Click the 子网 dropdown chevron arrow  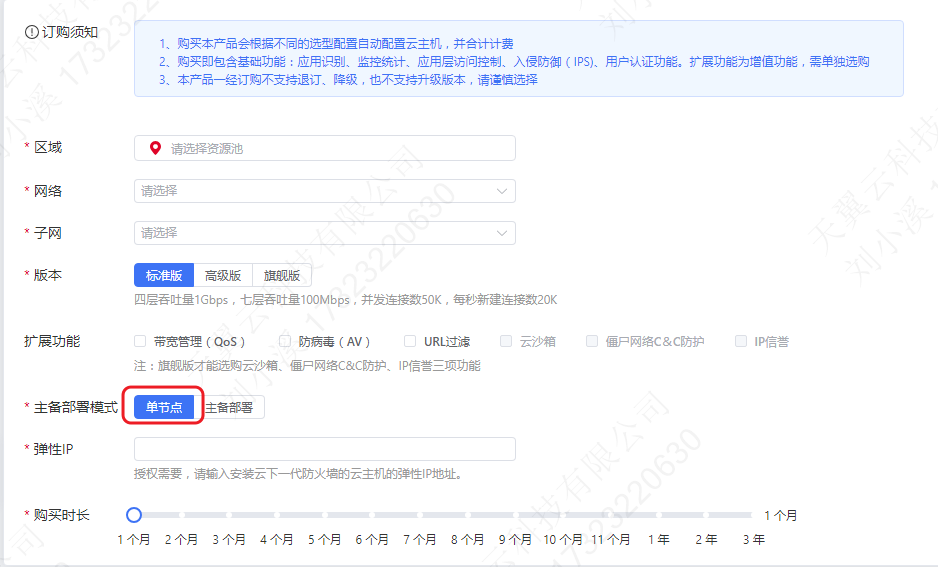[502, 233]
